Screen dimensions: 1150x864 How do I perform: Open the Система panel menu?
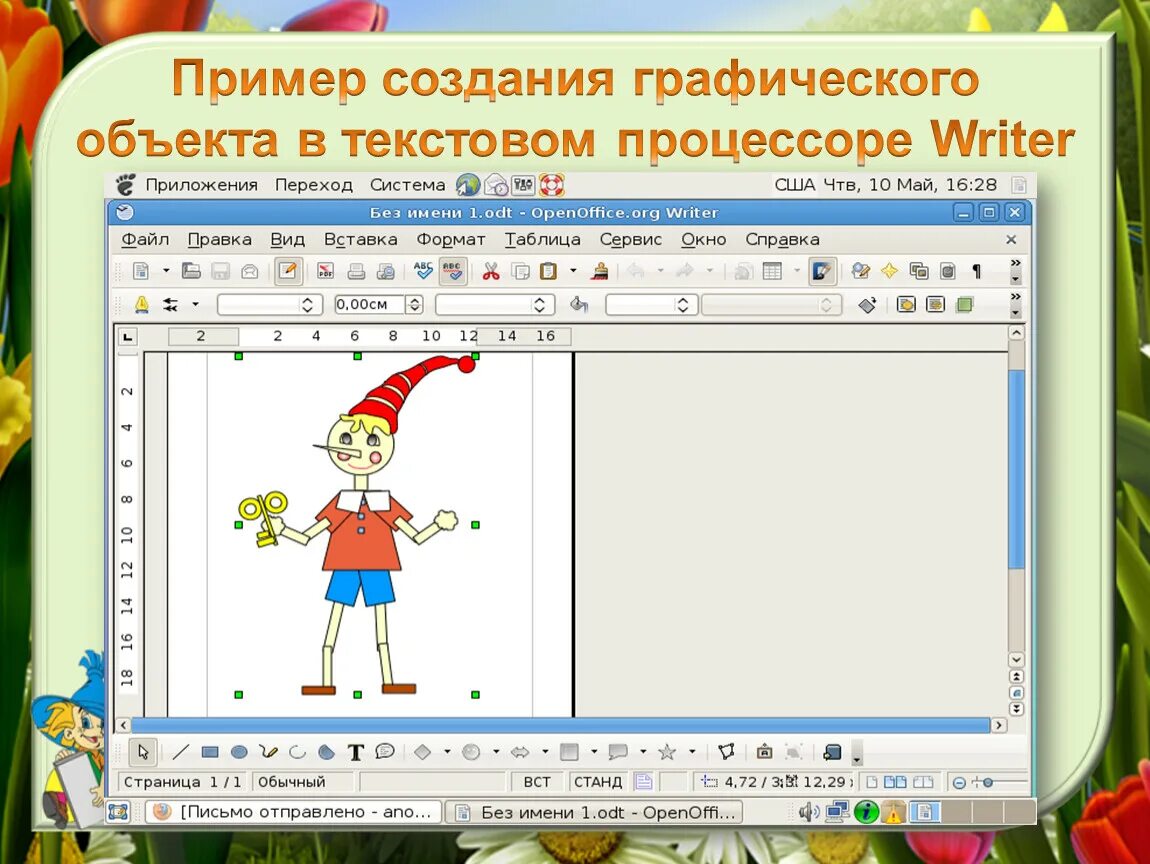click(408, 185)
